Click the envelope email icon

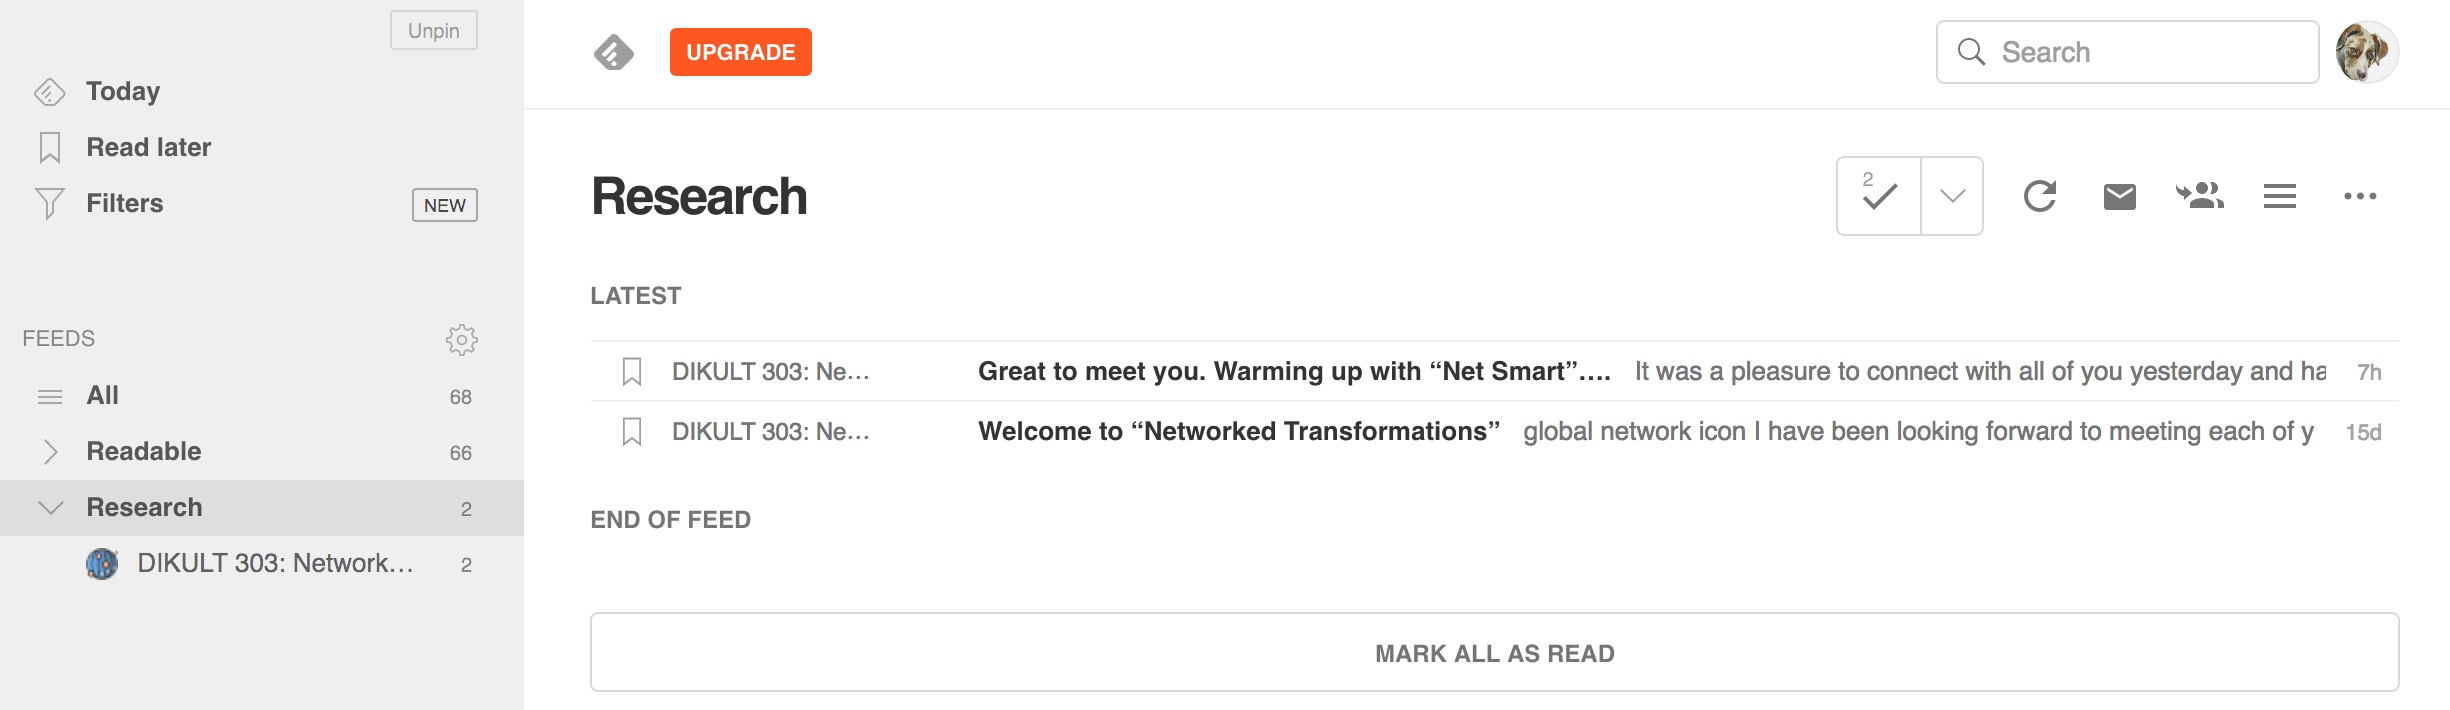click(2119, 196)
